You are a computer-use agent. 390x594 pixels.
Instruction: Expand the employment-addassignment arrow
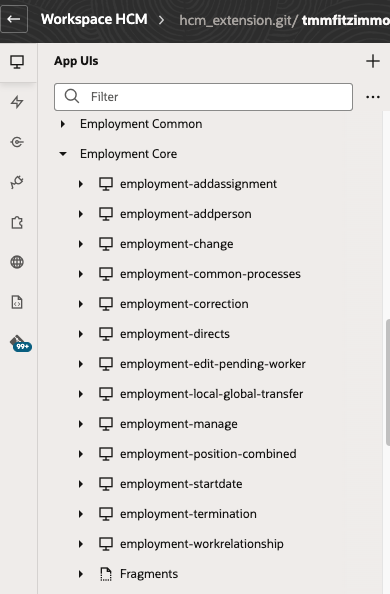pos(81,184)
